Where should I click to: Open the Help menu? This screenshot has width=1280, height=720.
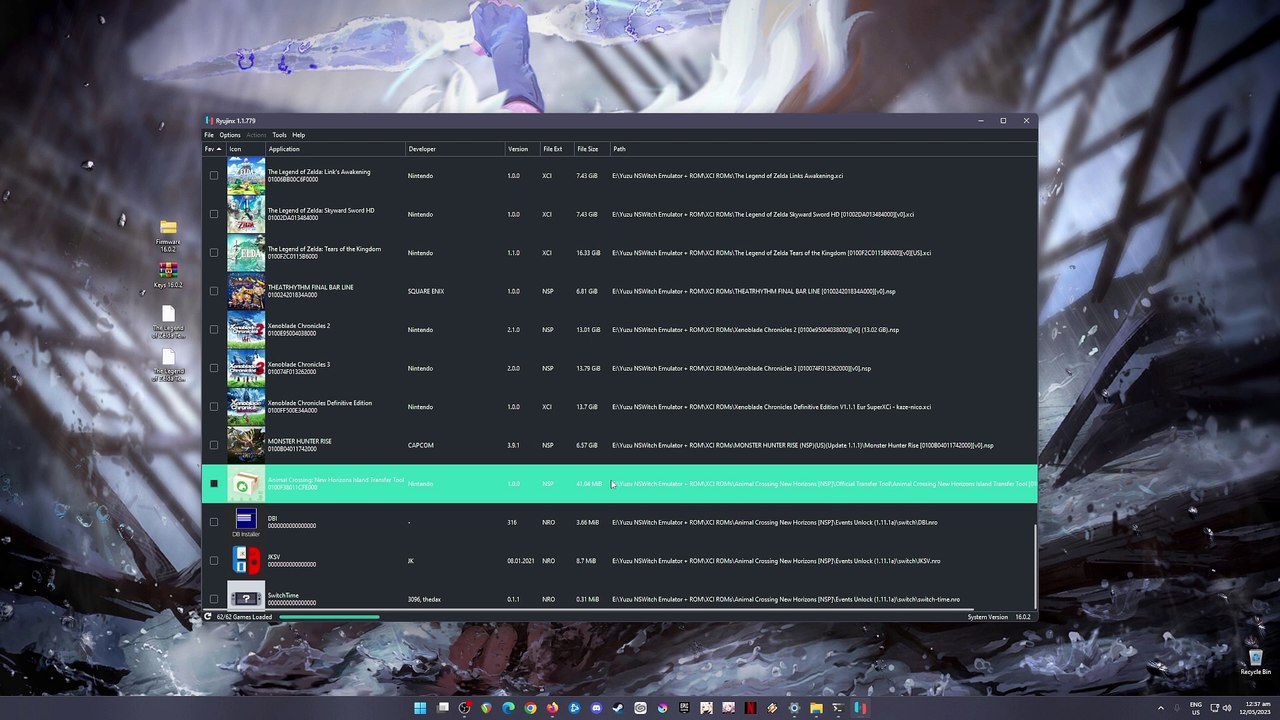point(299,135)
